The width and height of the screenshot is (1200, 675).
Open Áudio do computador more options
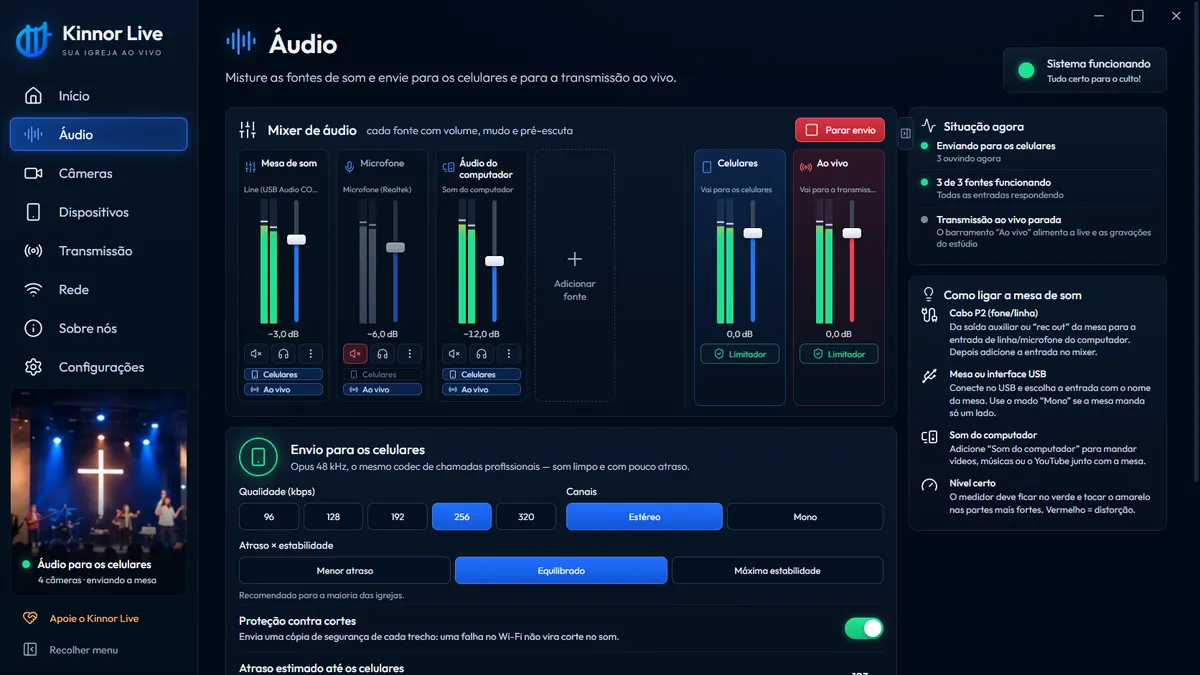click(509, 353)
